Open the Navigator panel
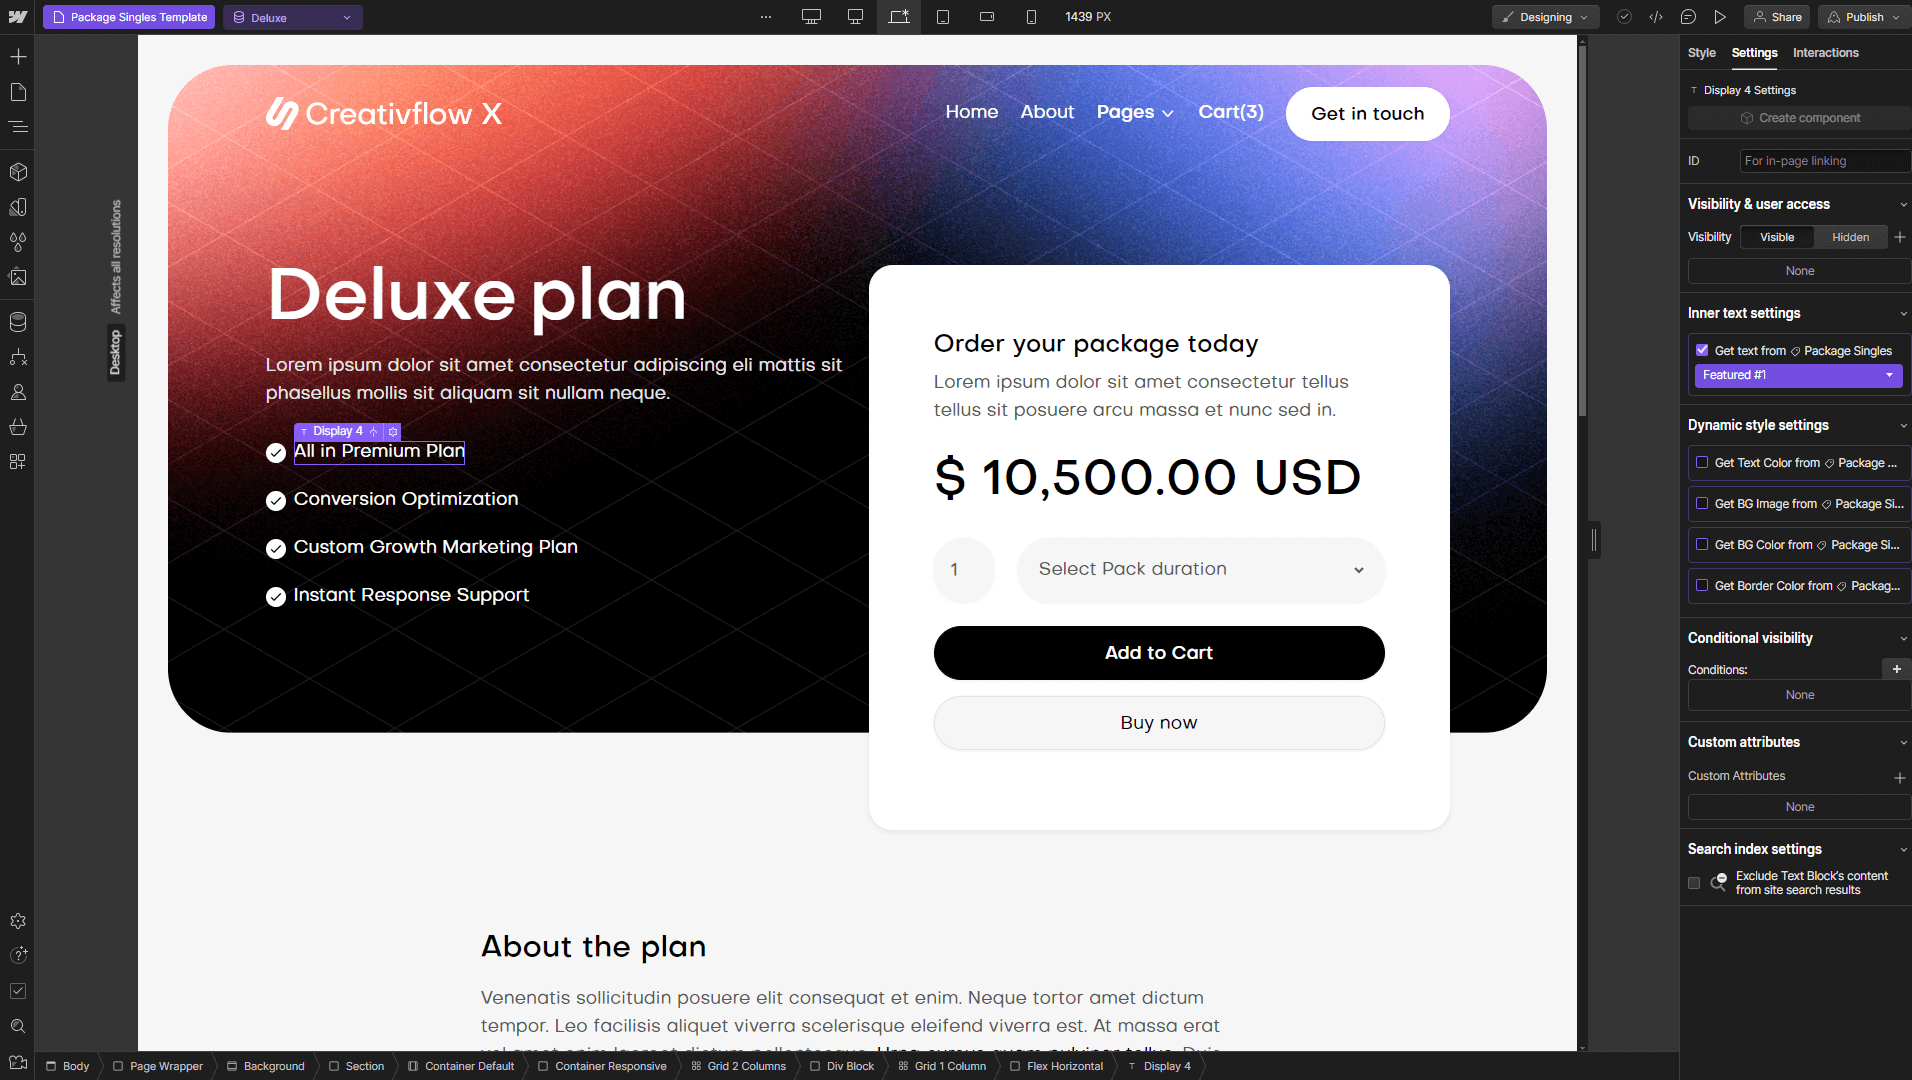The height and width of the screenshot is (1080, 1912). click(18, 127)
